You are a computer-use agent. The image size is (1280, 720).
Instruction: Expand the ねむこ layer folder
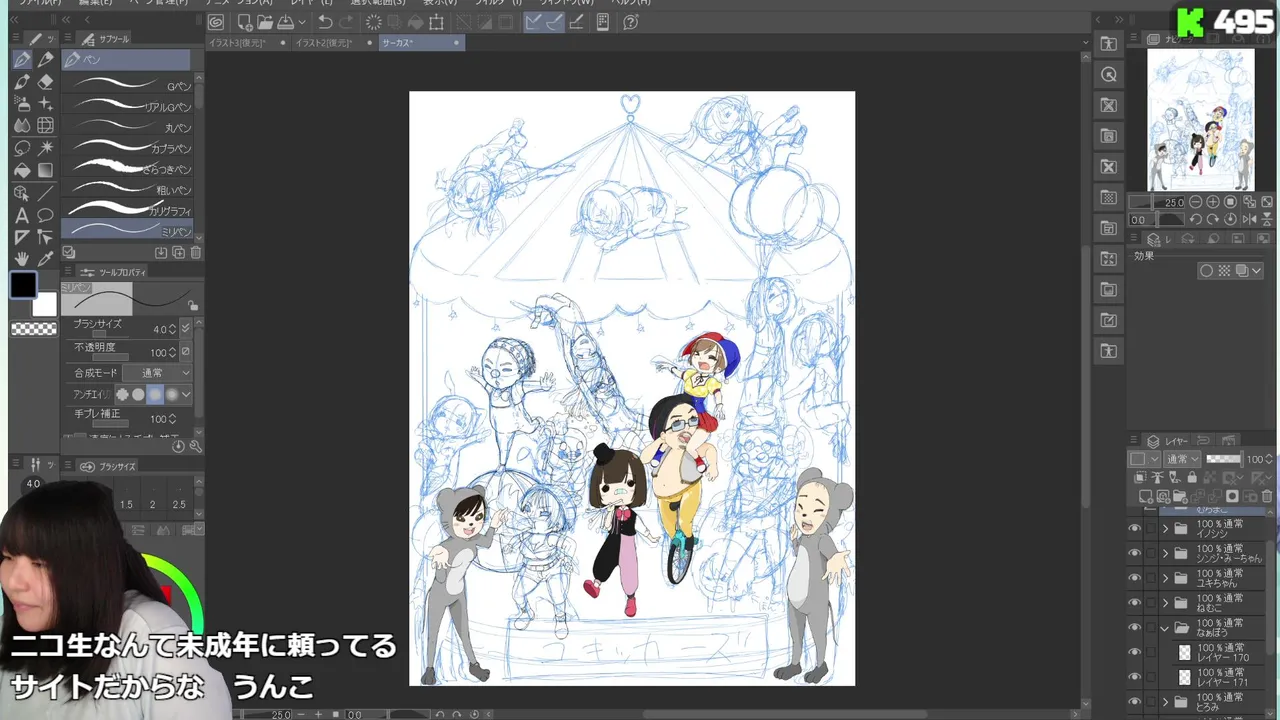click(1165, 603)
